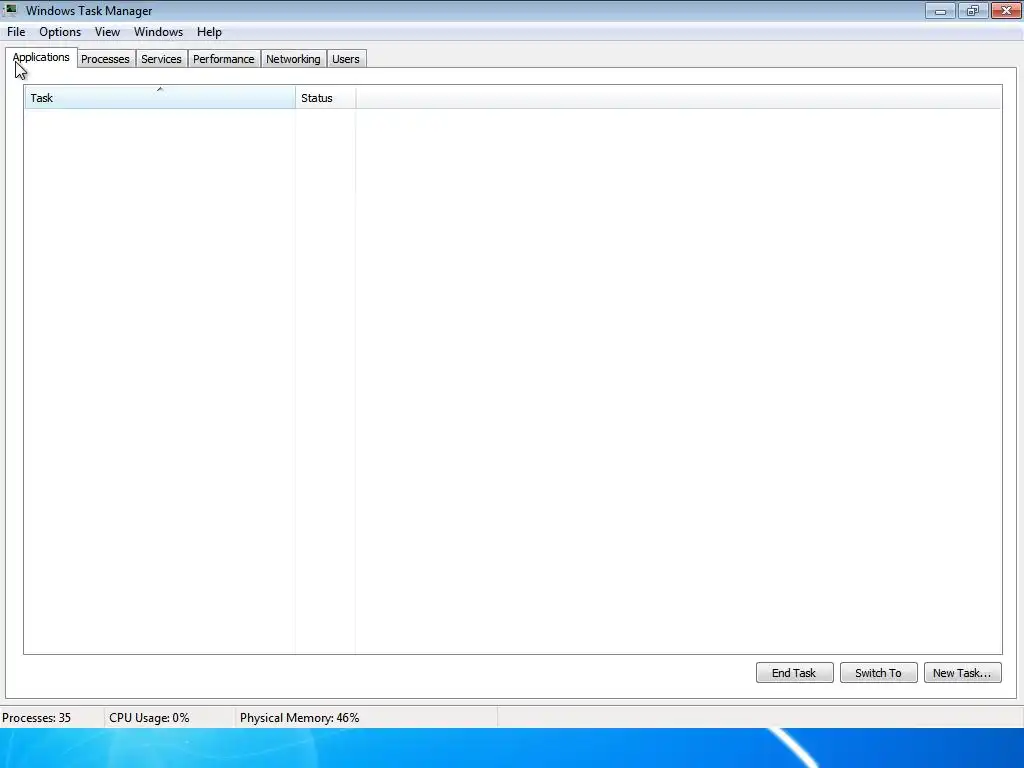Click the Physical Memory: 46% status text
Screen dimensions: 1024x768
point(300,718)
